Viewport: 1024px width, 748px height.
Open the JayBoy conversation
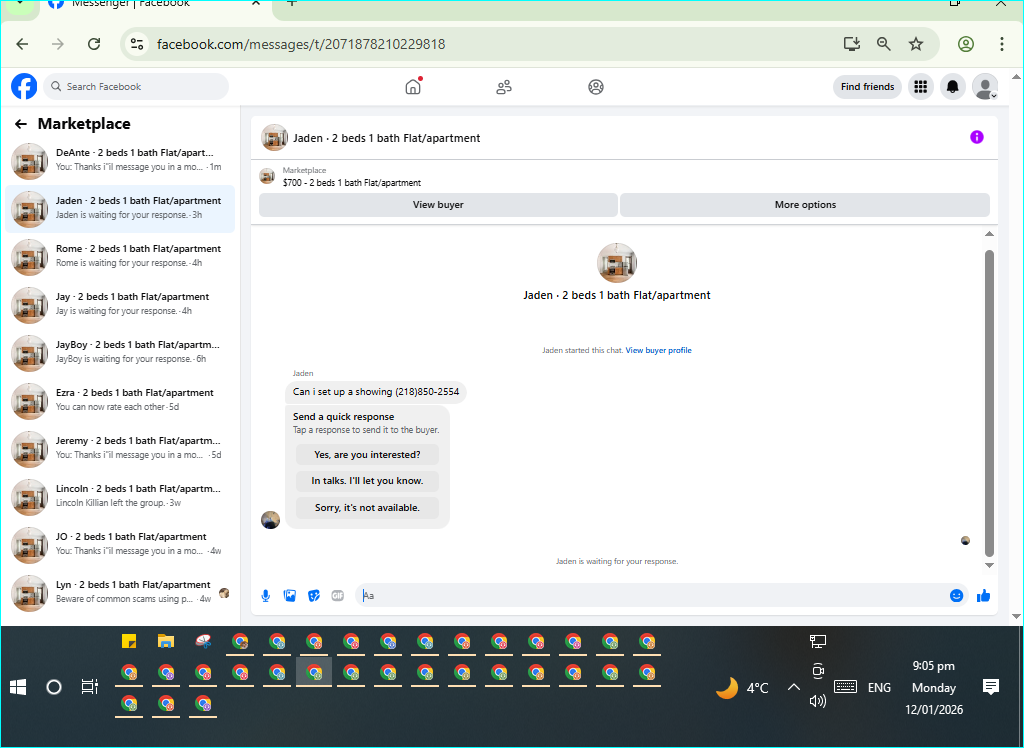pyautogui.click(x=120, y=353)
